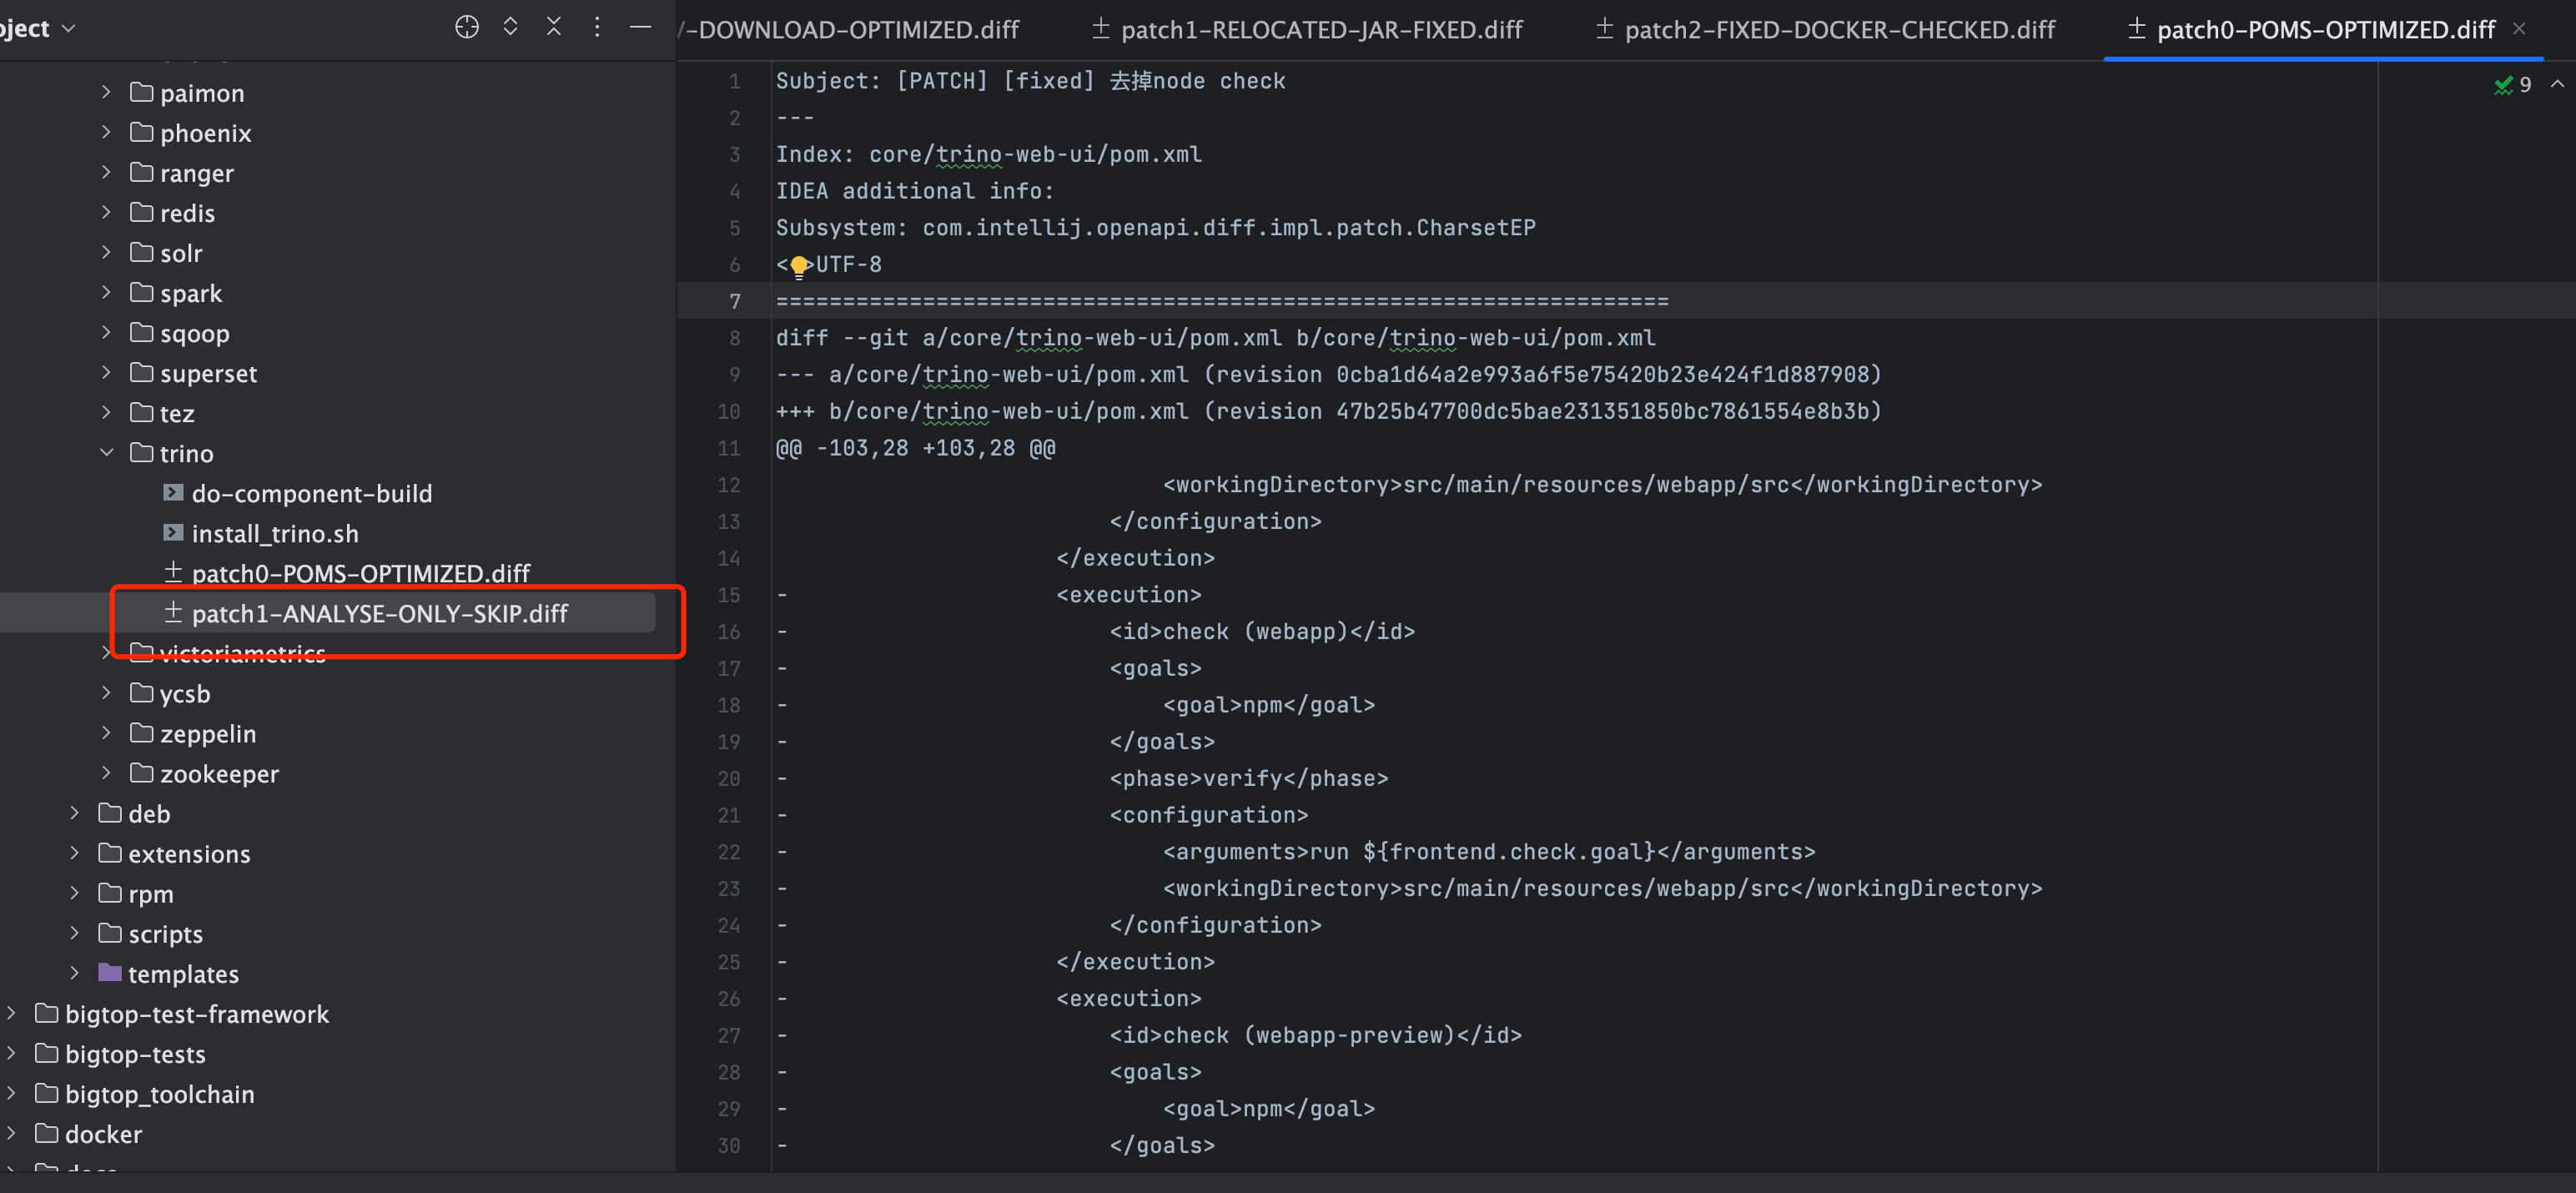Screen dimensions: 2576x1193
Task: Expand the deb folder
Action: (74, 813)
